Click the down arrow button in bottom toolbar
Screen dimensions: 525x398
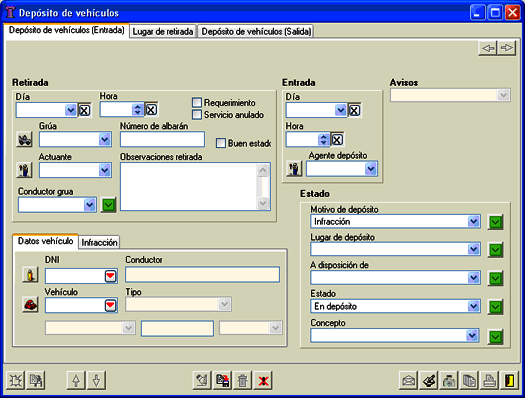(x=96, y=380)
